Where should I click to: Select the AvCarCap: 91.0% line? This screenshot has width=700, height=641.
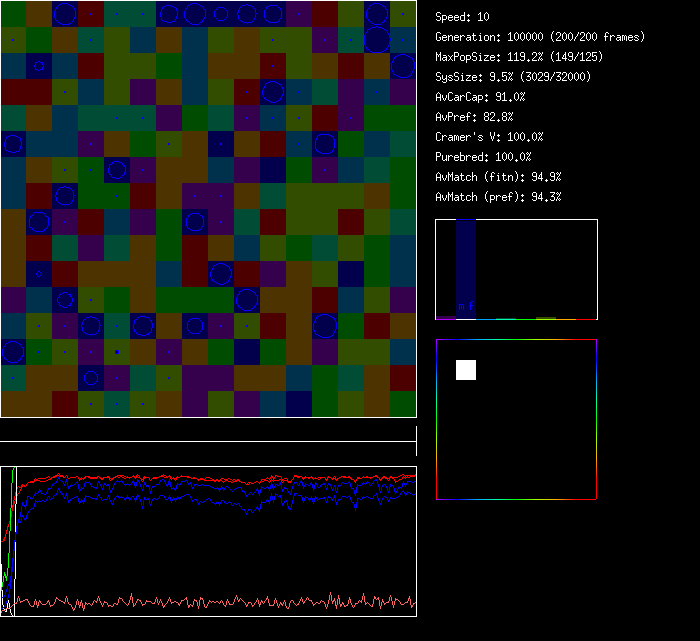click(x=480, y=97)
